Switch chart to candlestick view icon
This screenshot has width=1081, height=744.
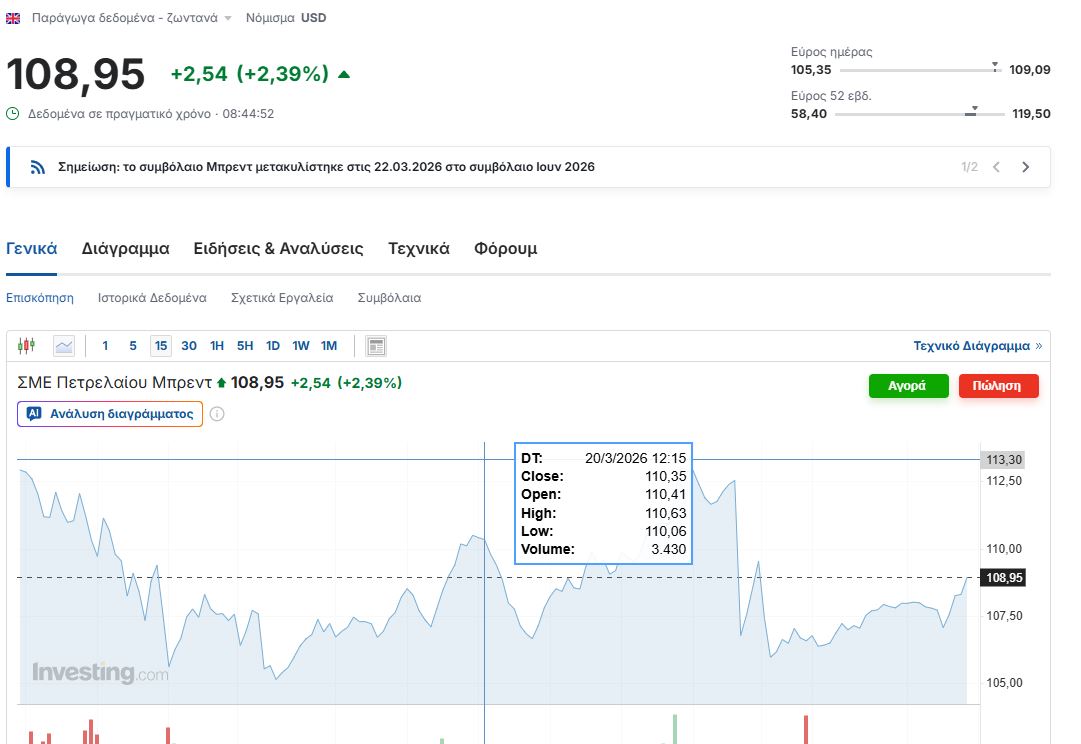(26, 346)
